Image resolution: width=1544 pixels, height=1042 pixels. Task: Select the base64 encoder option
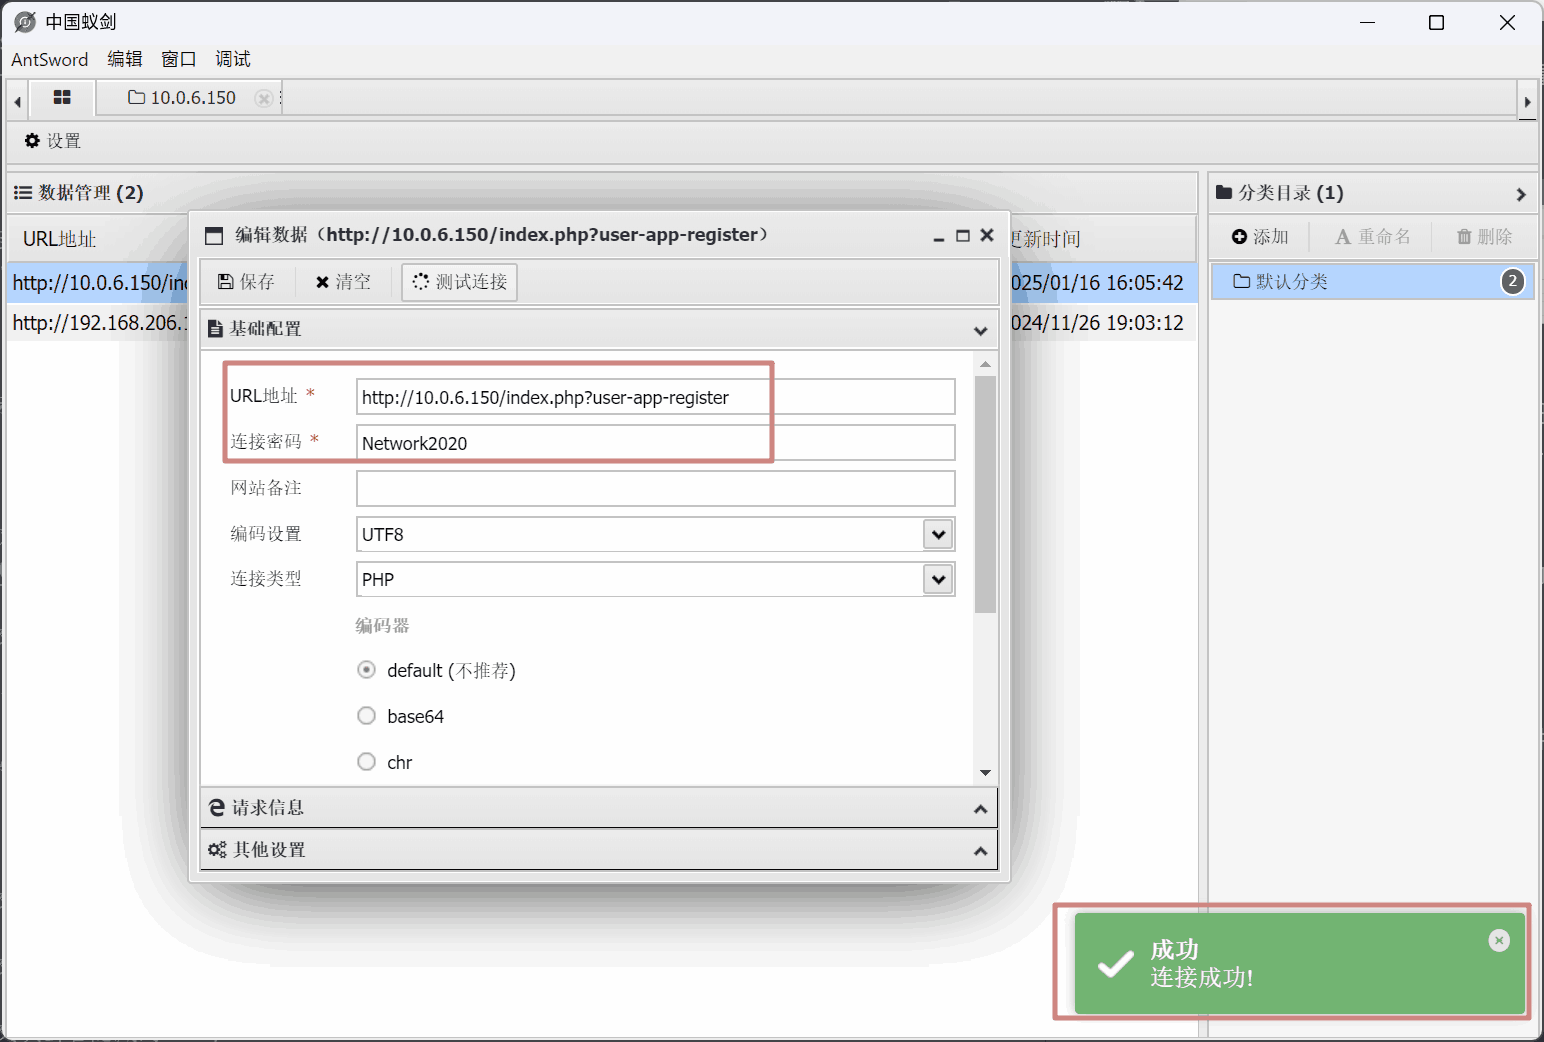(367, 716)
